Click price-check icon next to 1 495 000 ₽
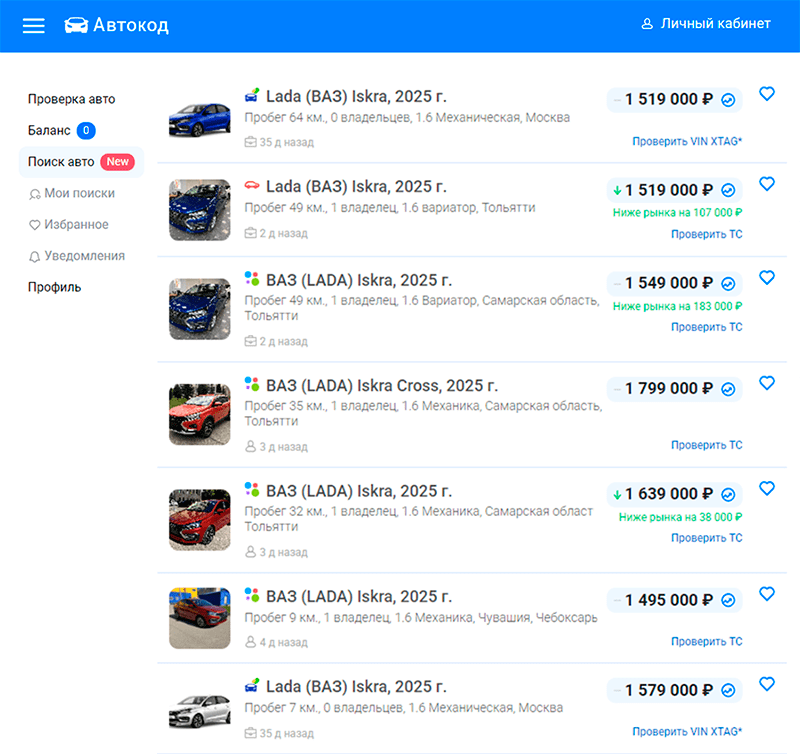Viewport: 800px width, 754px height. [728, 600]
